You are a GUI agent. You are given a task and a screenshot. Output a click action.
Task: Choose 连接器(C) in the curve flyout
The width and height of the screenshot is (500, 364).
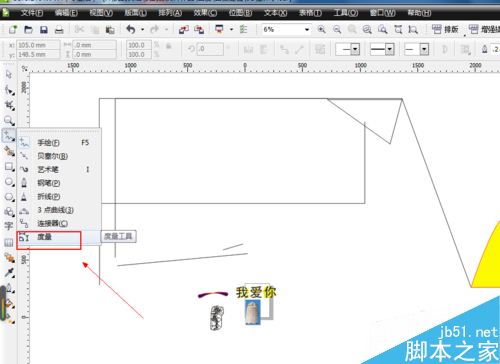coord(59,223)
